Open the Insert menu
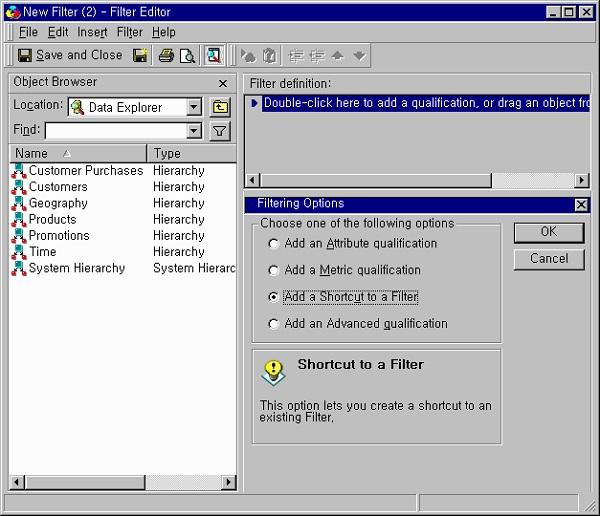 click(x=92, y=32)
